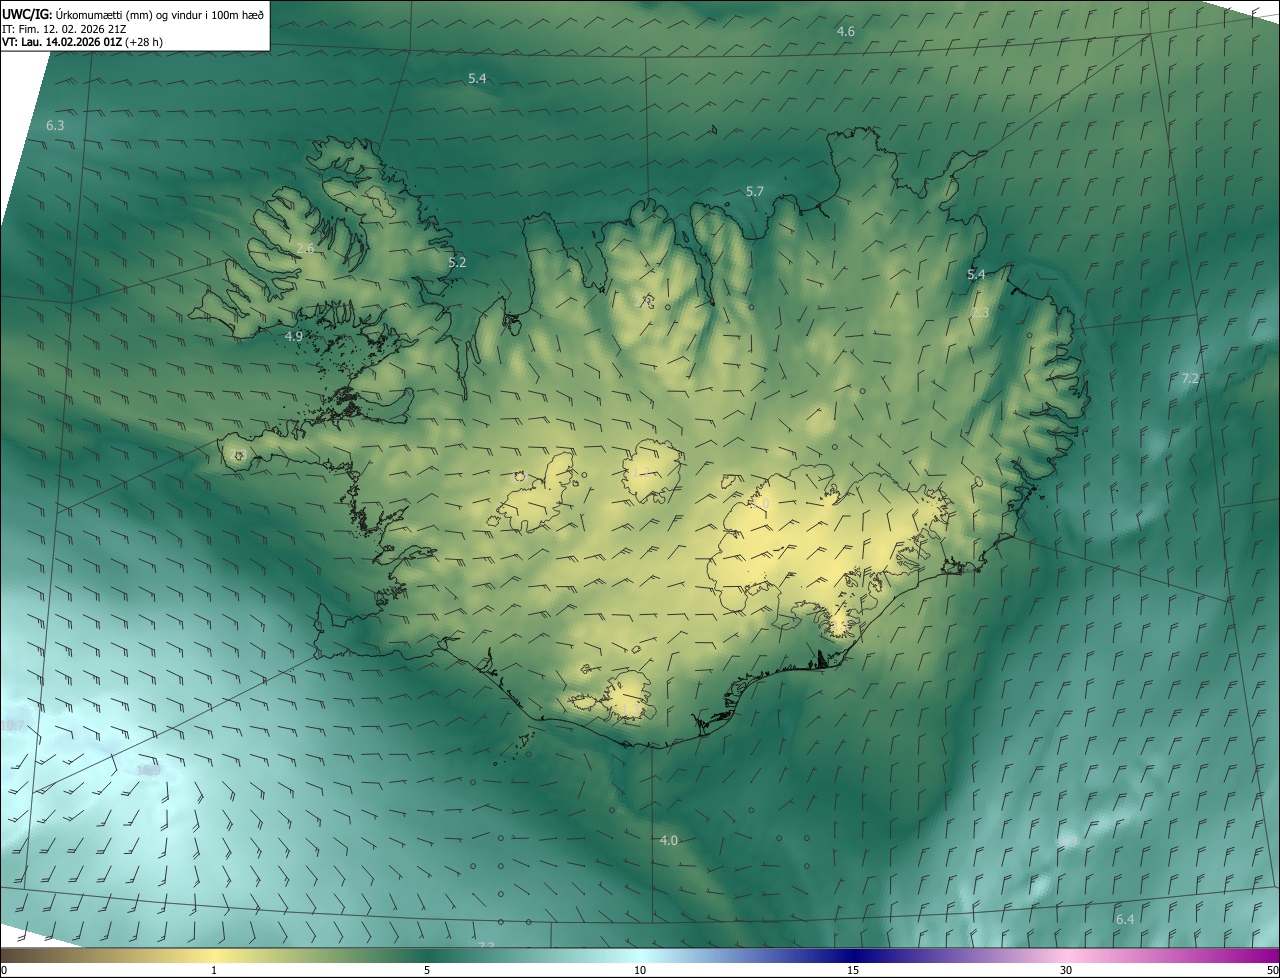The width and height of the screenshot is (1280, 978).
Task: Click the initial time line 'IT: Fim. 12. 02. 2026 21Z'
Action: (x=66, y=29)
